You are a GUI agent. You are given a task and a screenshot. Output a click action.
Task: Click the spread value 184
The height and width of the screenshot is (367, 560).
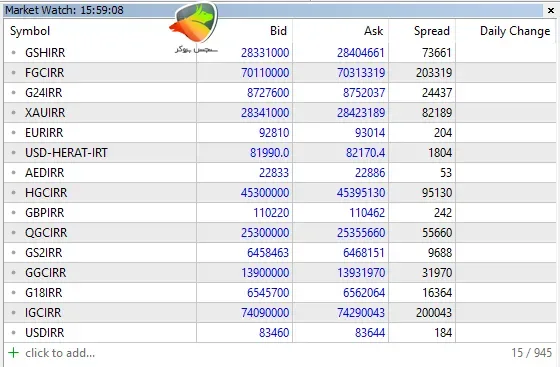[x=443, y=333]
